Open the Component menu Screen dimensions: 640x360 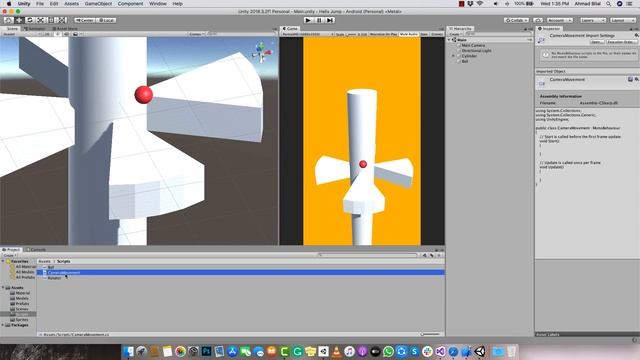coord(130,4)
